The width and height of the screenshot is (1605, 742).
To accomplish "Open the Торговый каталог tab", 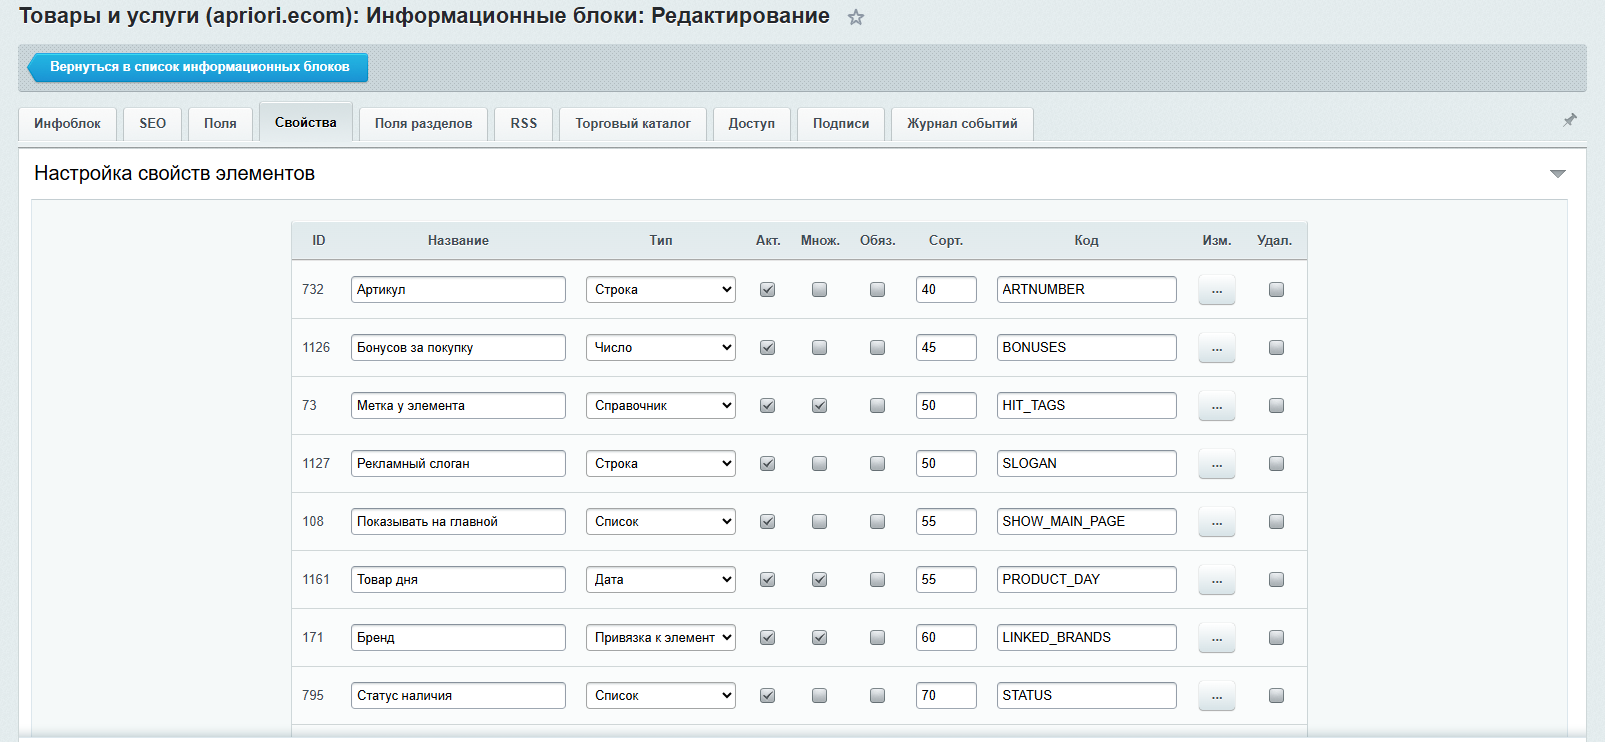I will point(633,123).
